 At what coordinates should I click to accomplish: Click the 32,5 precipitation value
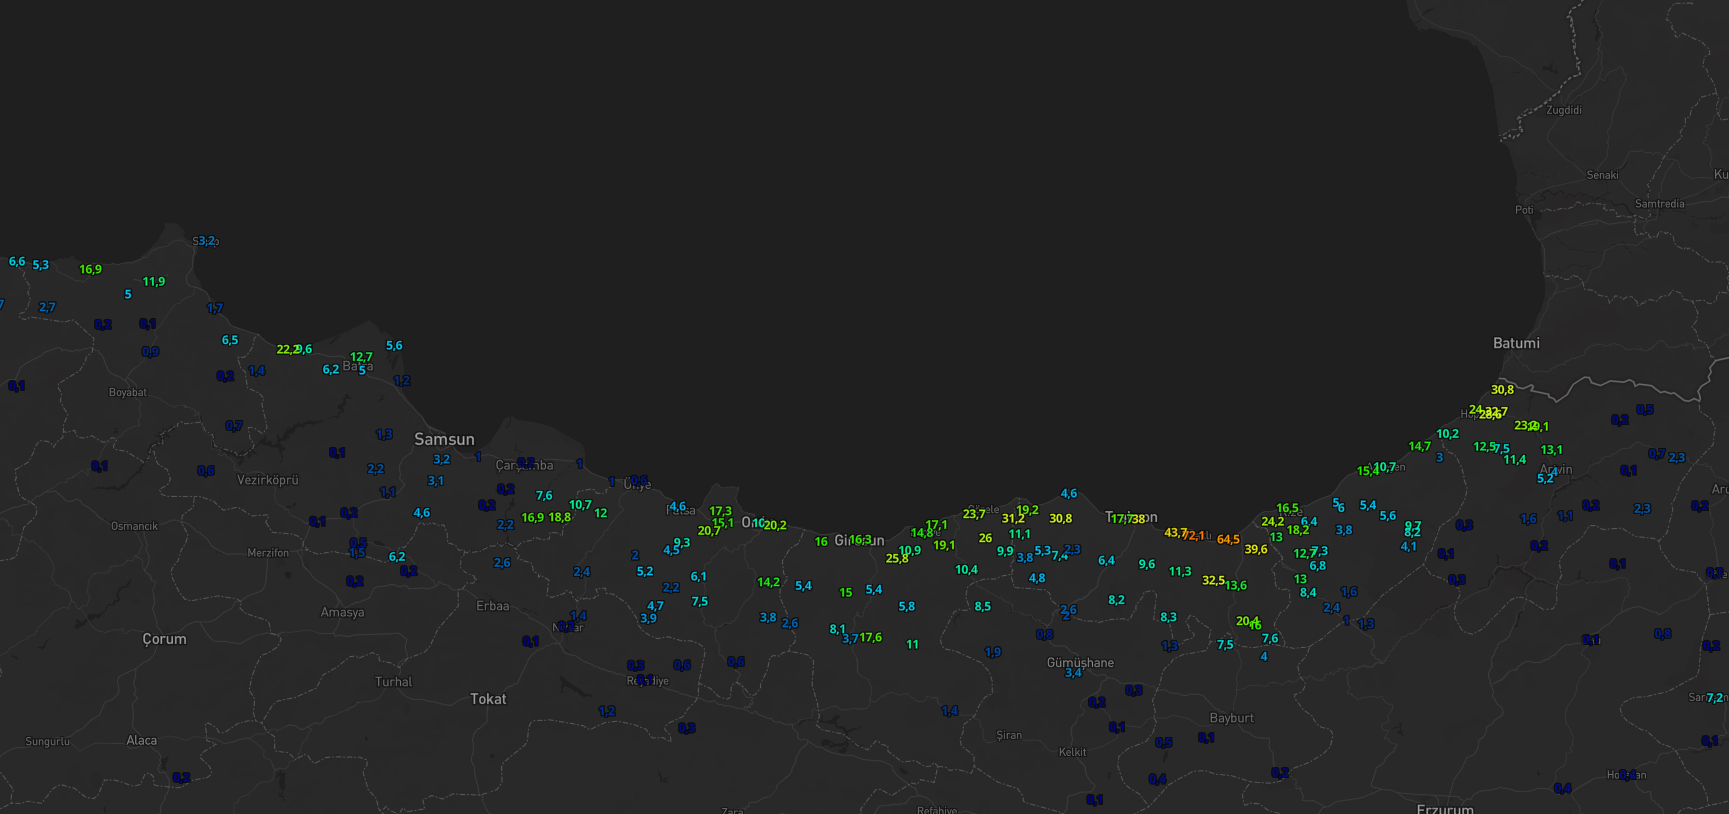coord(1213,580)
